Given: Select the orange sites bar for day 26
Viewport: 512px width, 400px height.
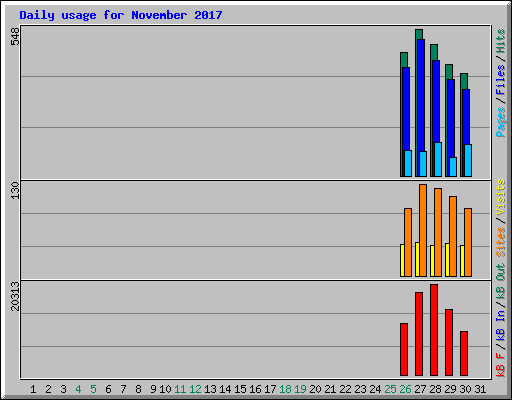Looking at the screenshot, I should 408,242.
